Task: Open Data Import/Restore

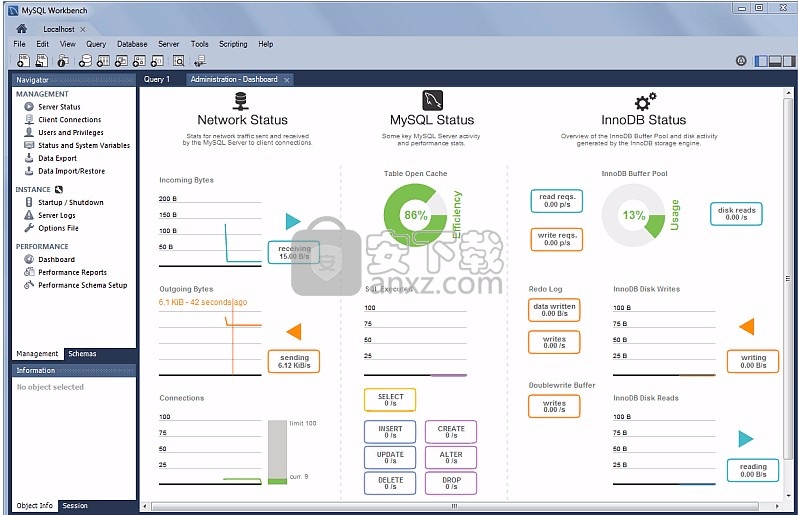Action: pyautogui.click(x=71, y=171)
